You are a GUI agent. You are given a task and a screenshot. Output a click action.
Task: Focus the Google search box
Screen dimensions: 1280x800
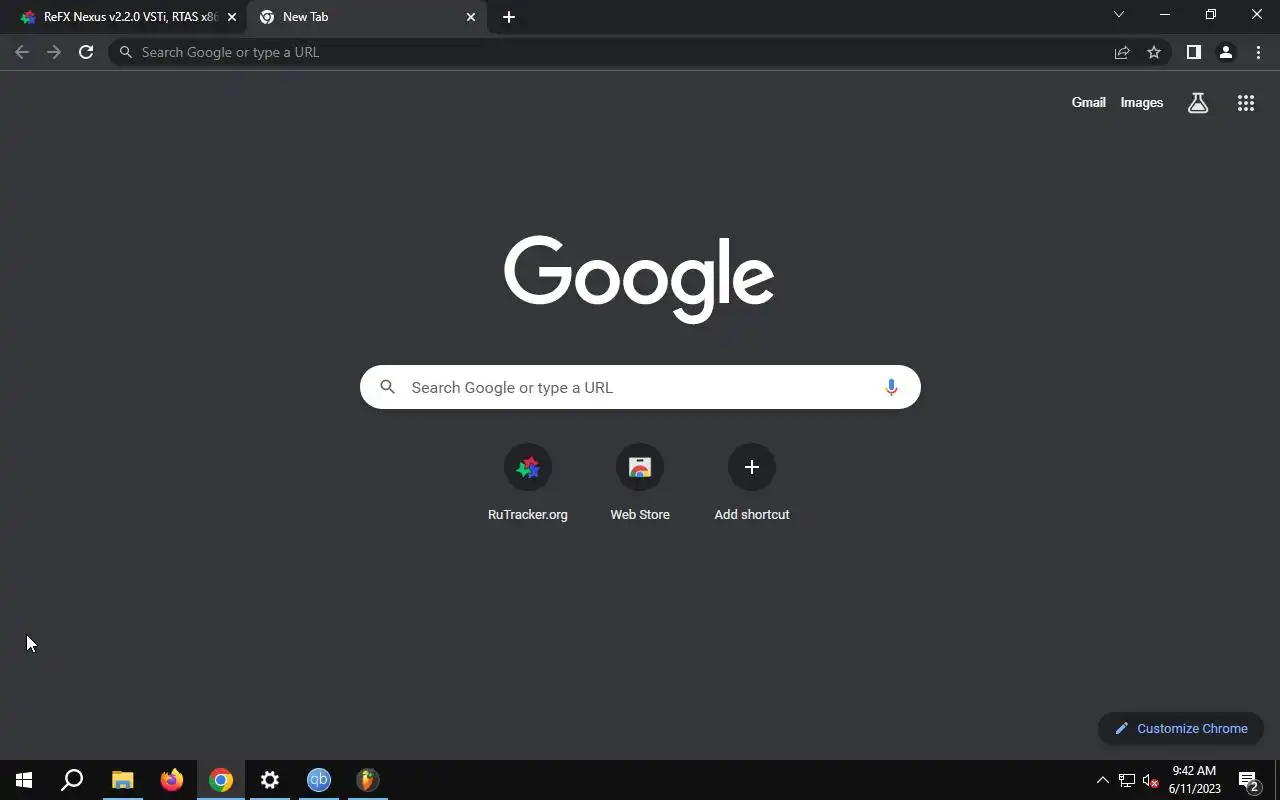(x=640, y=387)
